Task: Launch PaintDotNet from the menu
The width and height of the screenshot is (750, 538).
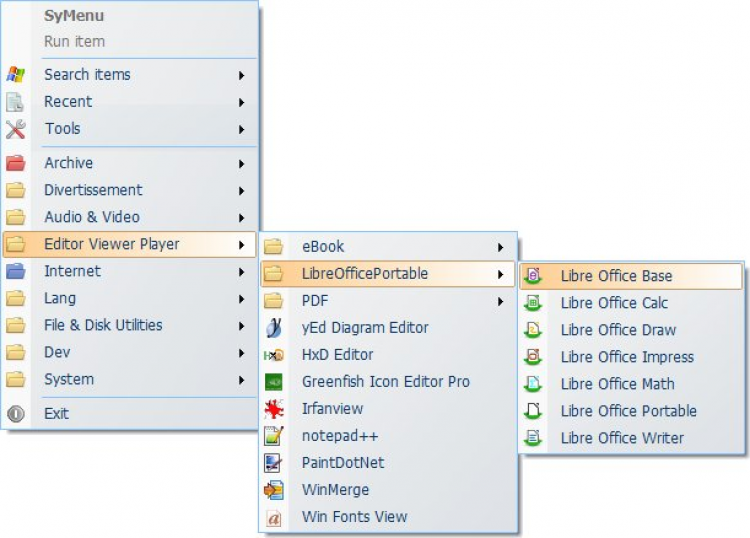Action: tap(343, 463)
